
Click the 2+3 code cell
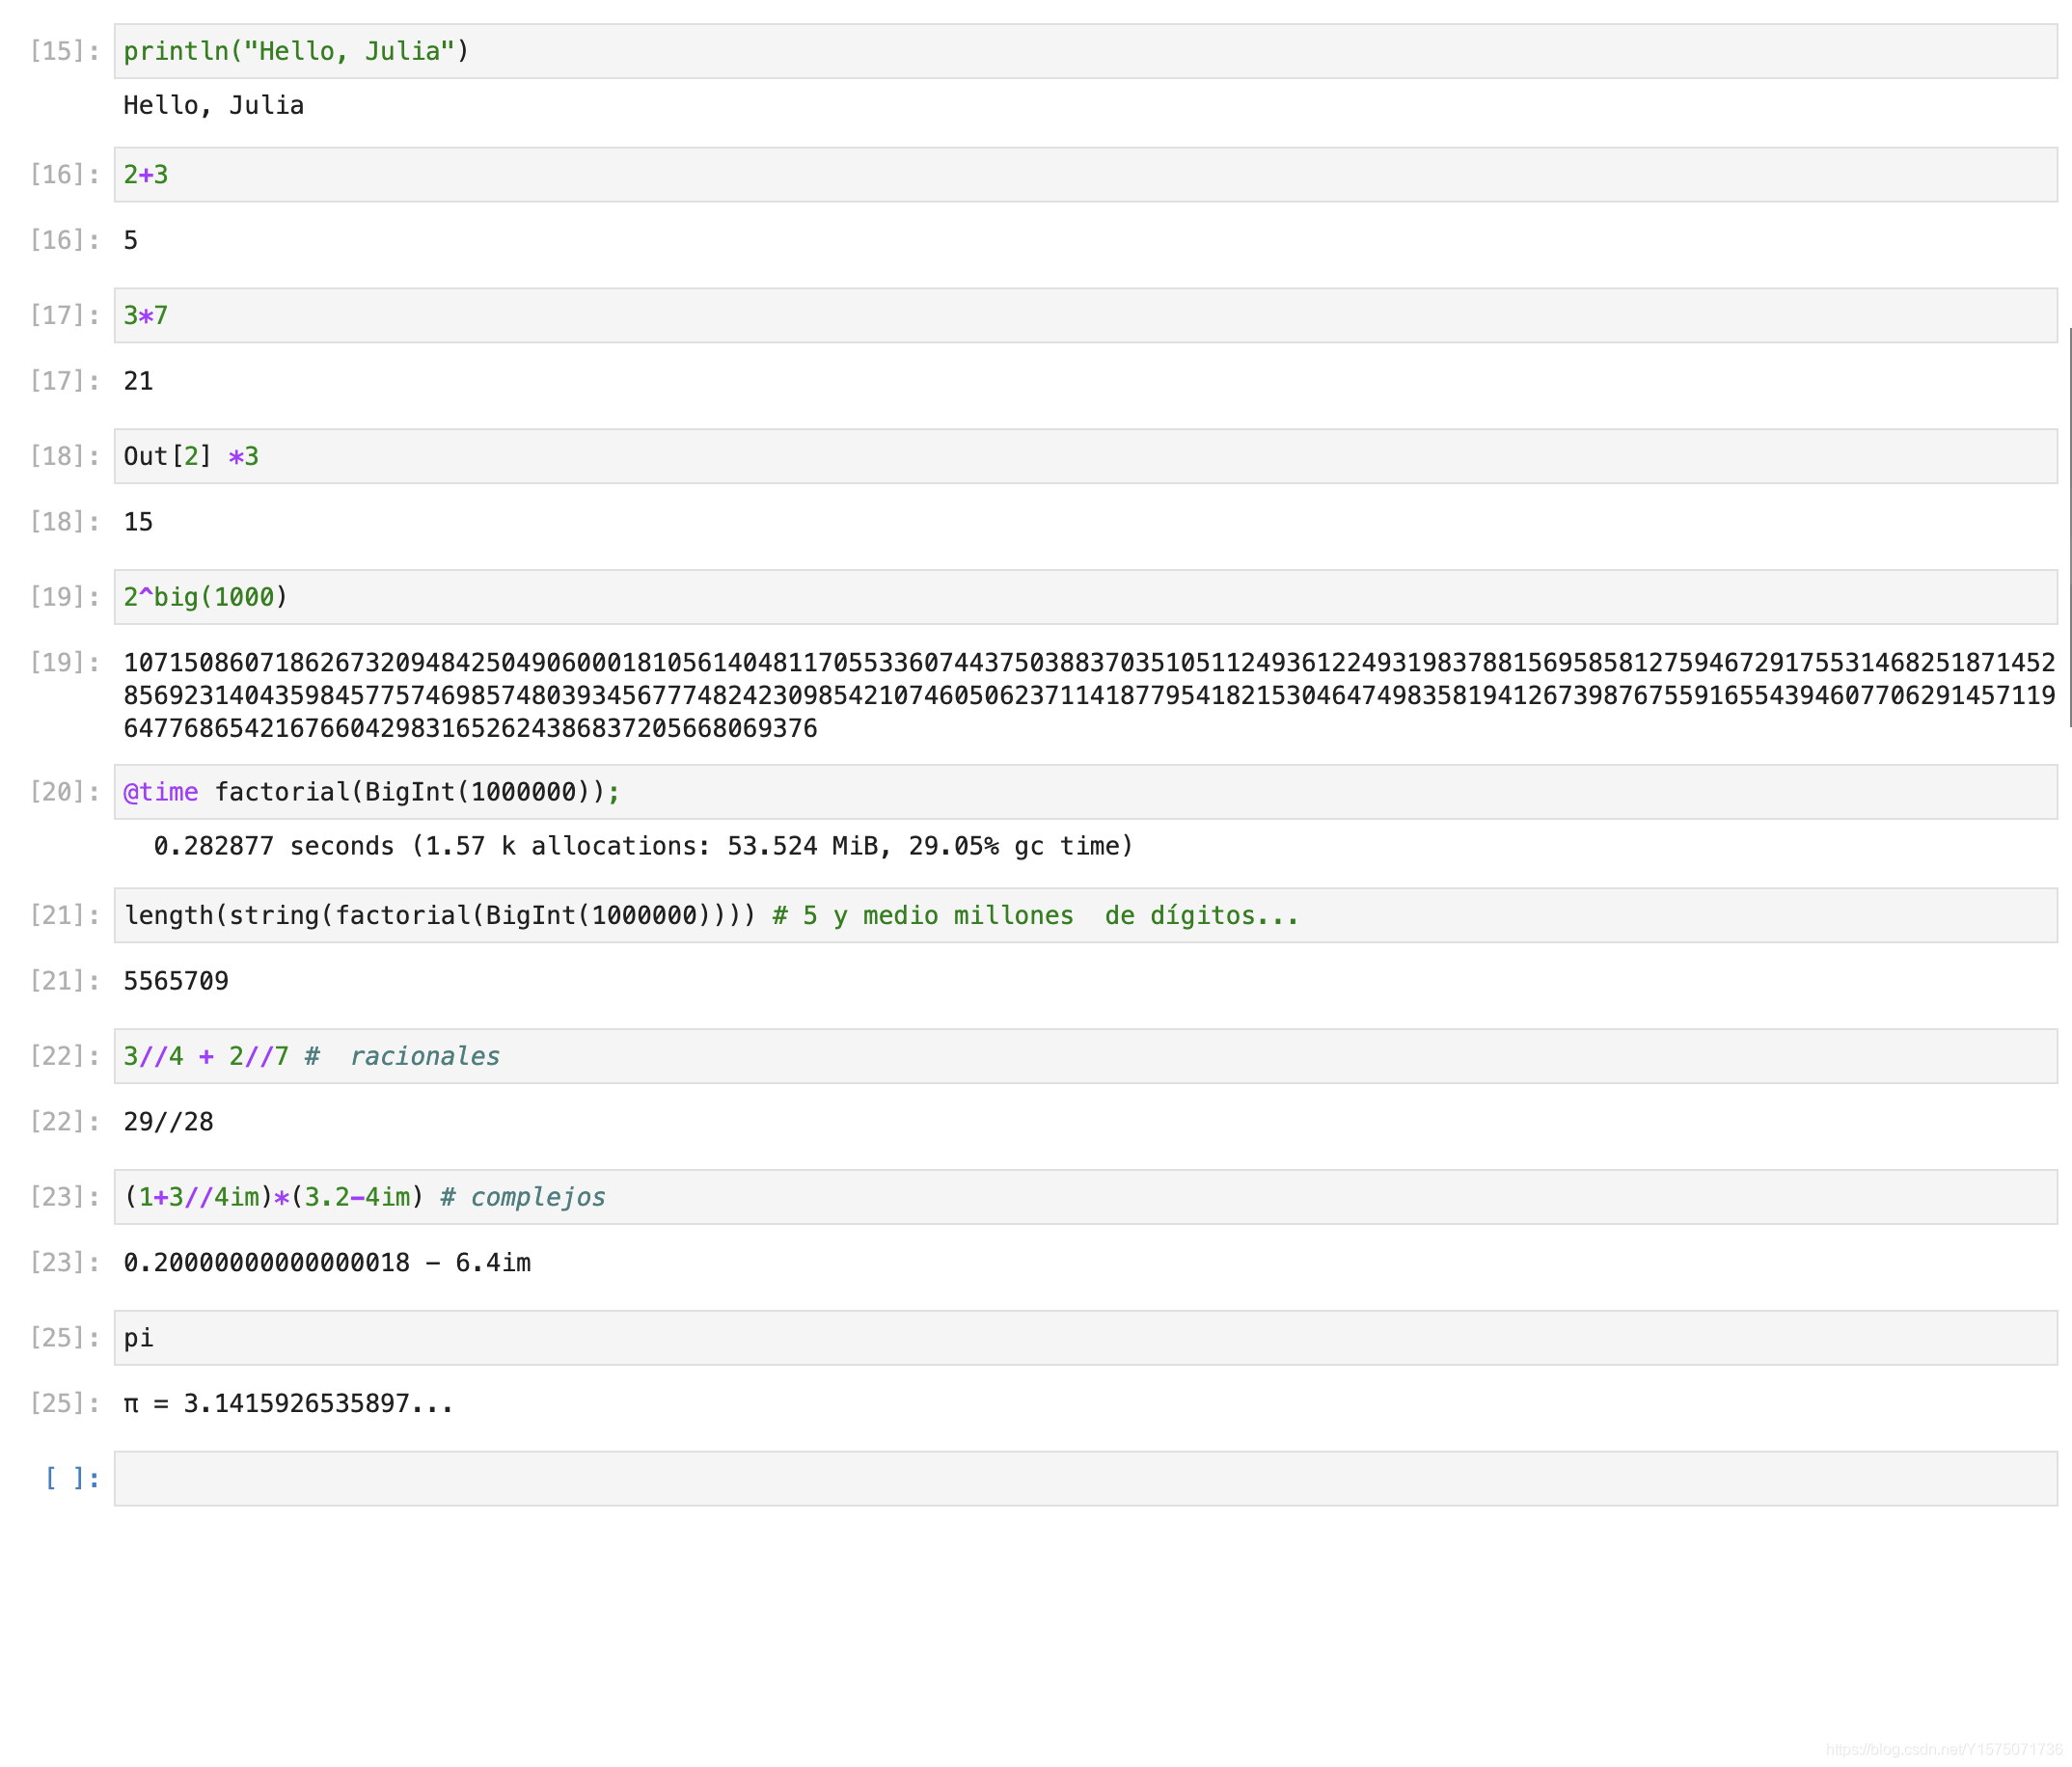[1085, 175]
